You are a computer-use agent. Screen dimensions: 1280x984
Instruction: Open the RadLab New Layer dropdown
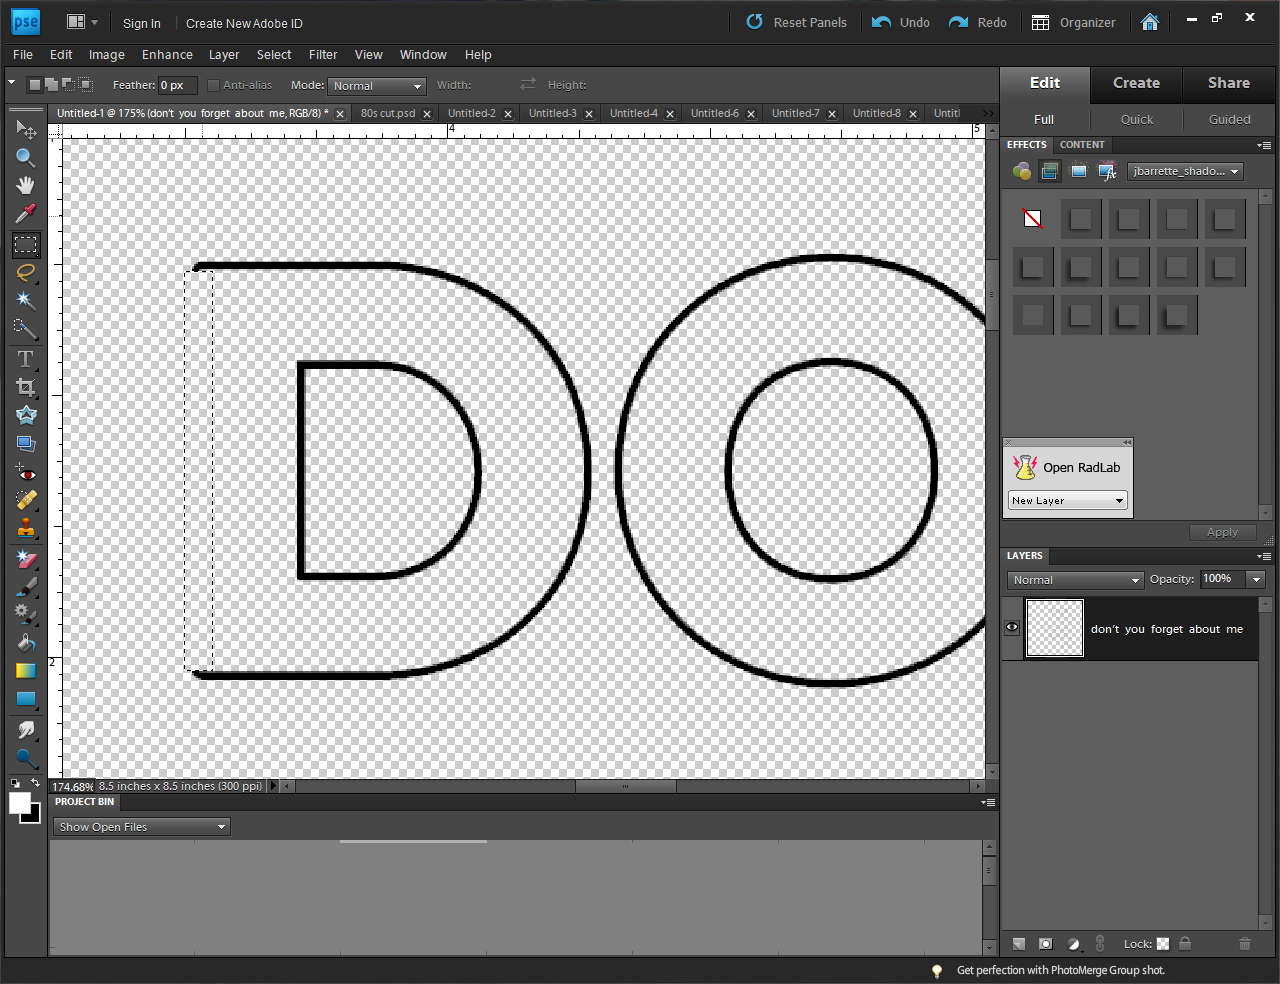1068,500
